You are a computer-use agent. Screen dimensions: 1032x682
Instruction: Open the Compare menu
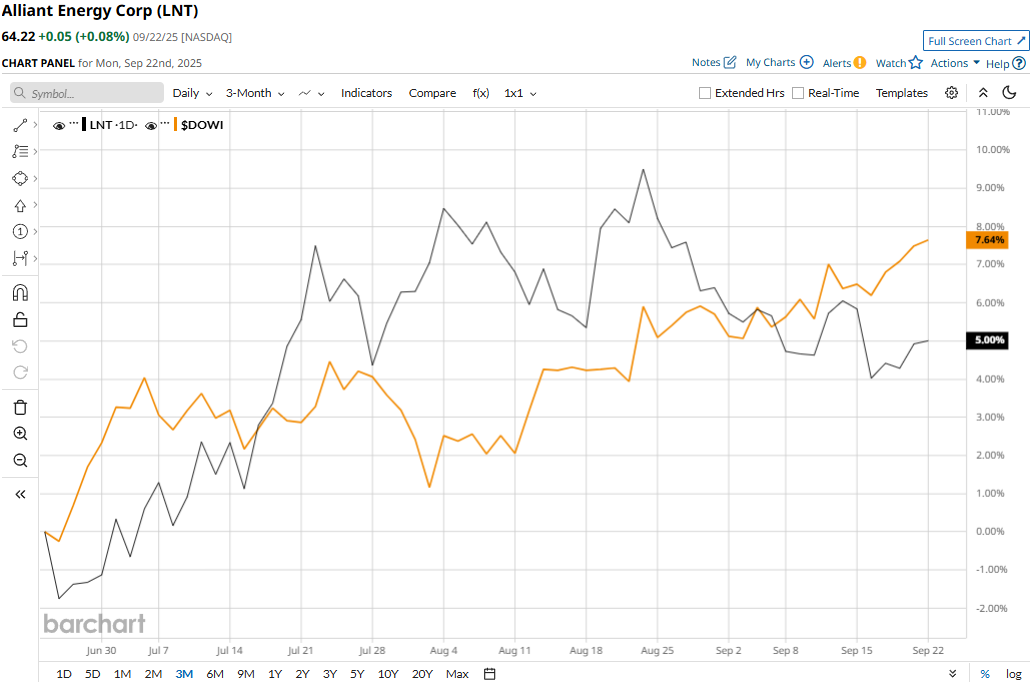[432, 93]
